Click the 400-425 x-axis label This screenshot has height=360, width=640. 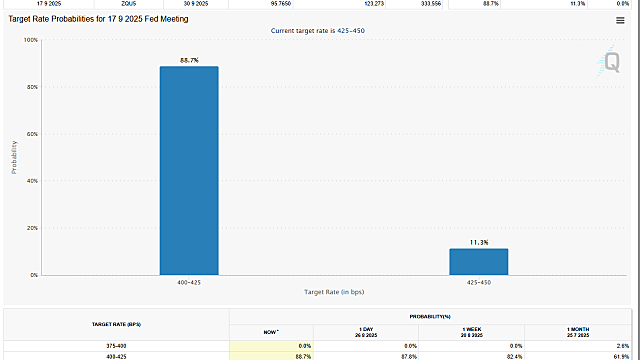click(x=189, y=282)
